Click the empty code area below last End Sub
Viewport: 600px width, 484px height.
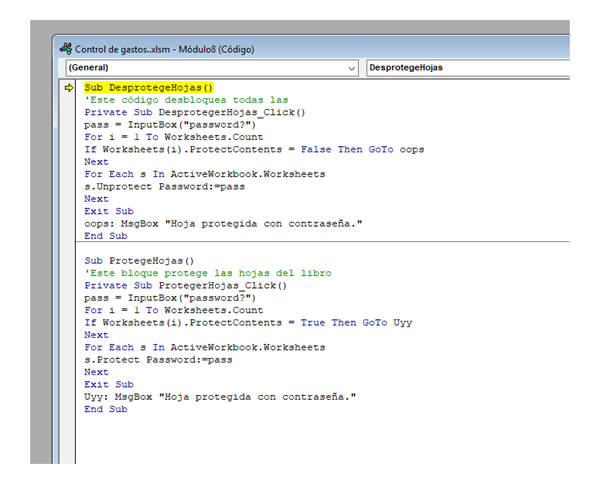point(300,440)
